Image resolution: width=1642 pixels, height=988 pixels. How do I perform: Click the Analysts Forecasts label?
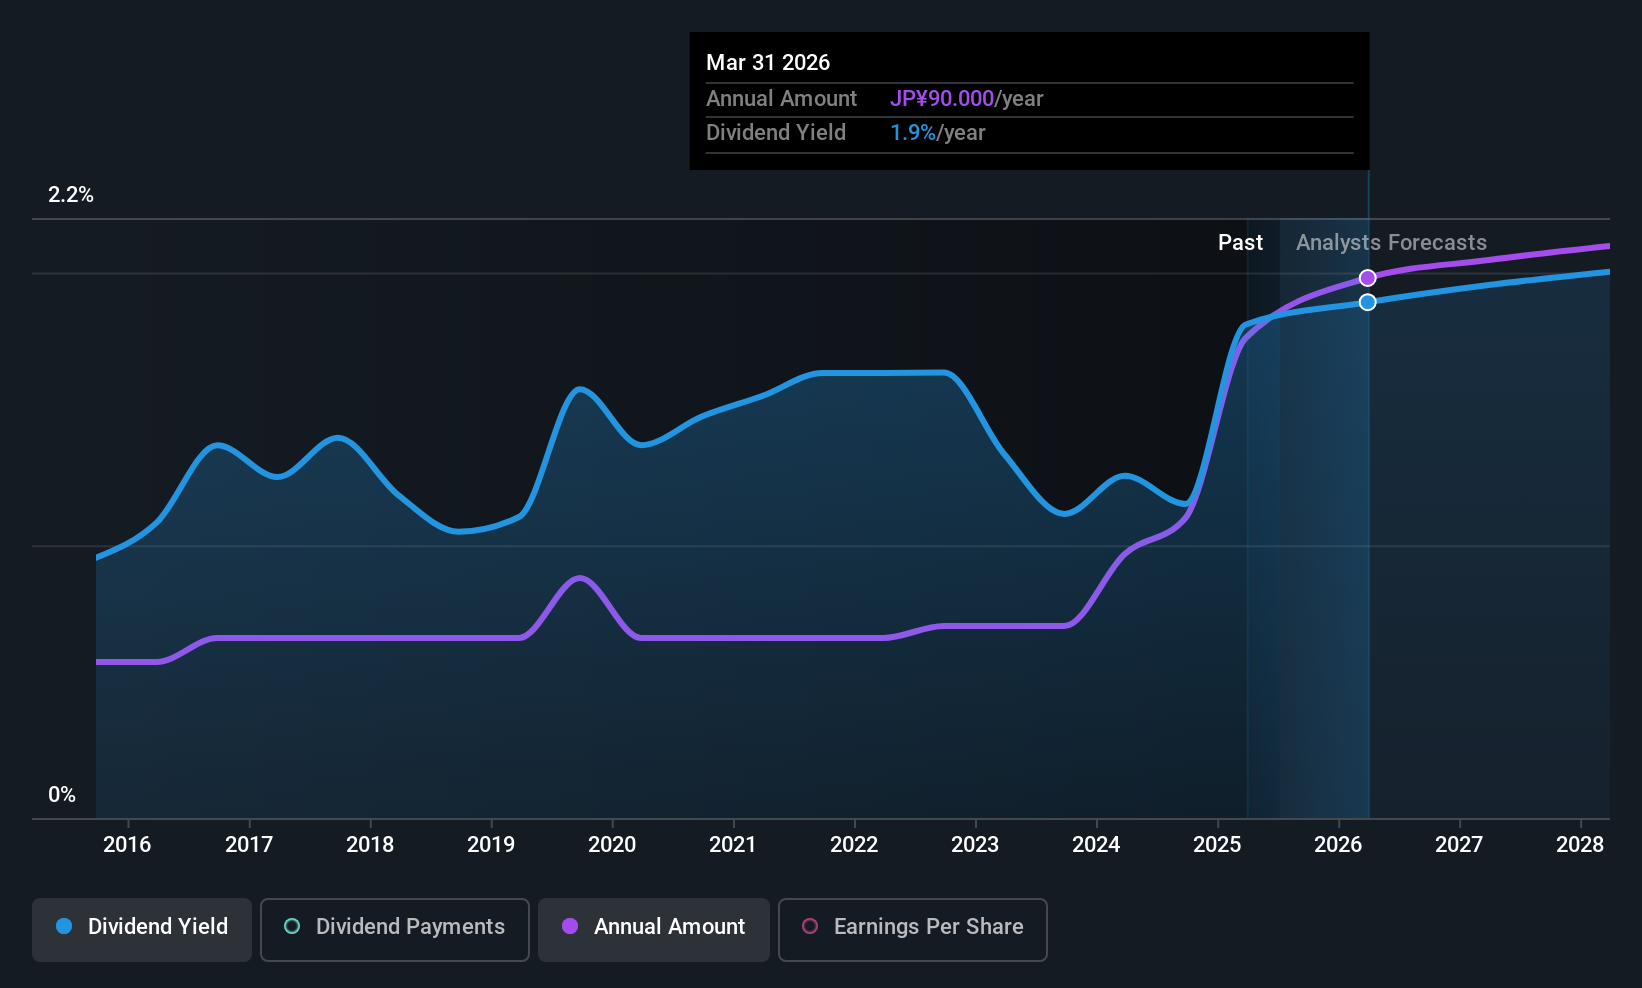1391,243
